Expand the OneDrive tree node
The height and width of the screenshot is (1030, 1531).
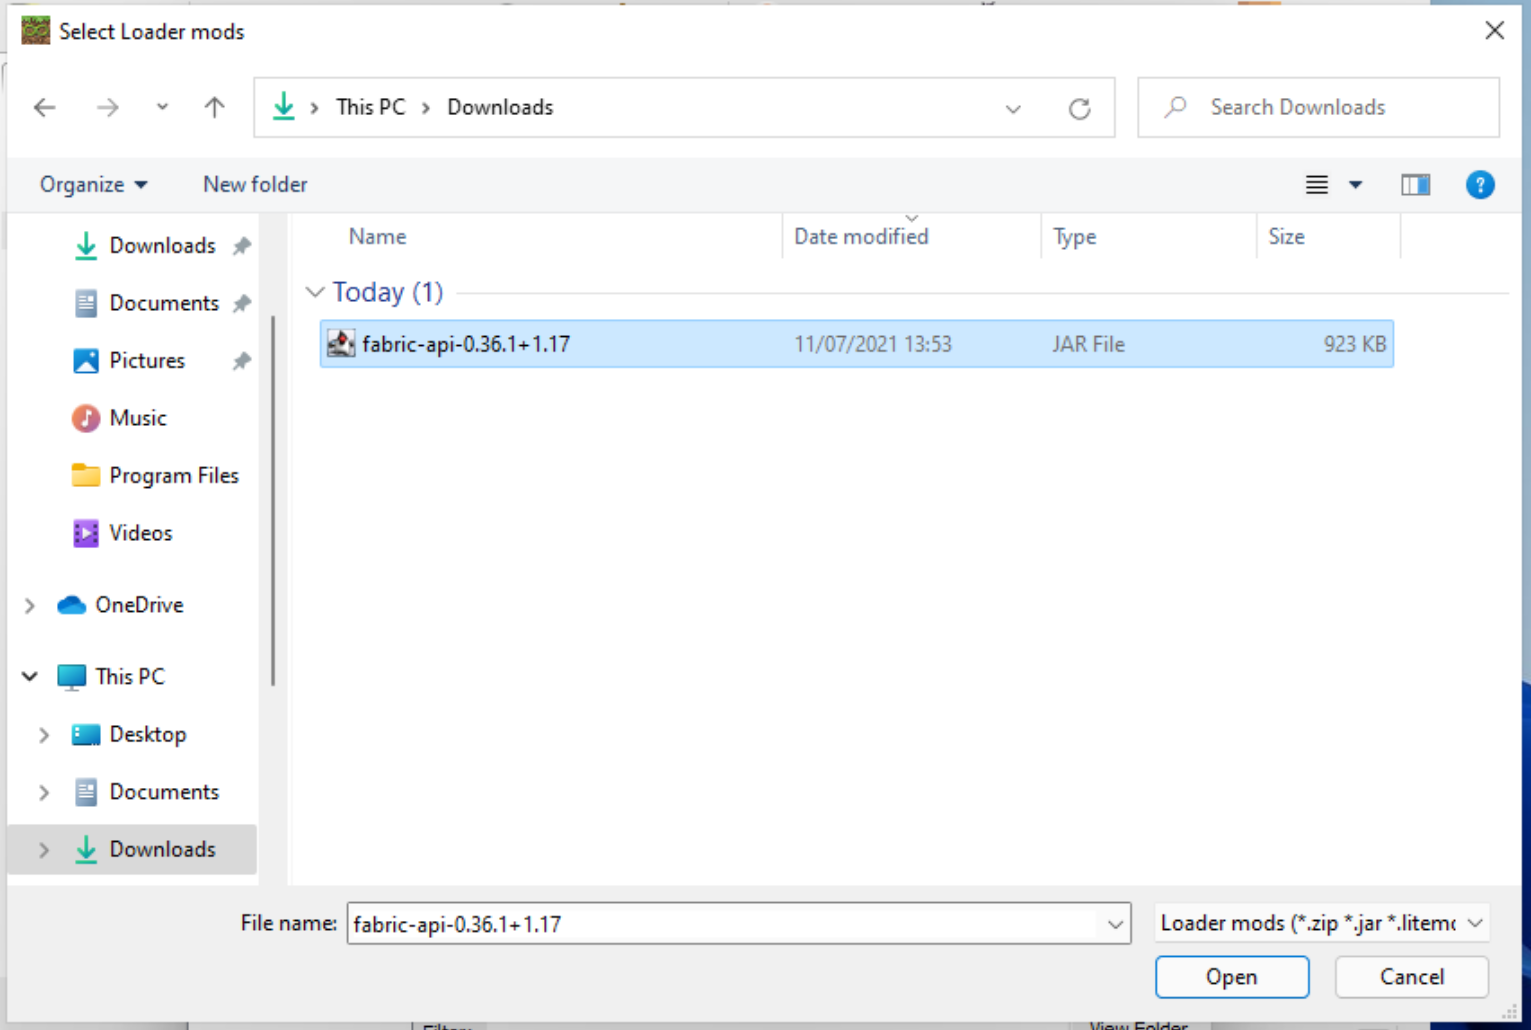point(30,606)
